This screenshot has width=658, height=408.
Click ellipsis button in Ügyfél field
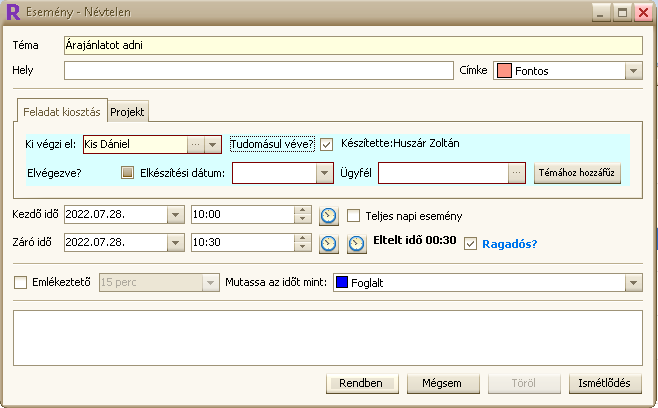pos(516,172)
